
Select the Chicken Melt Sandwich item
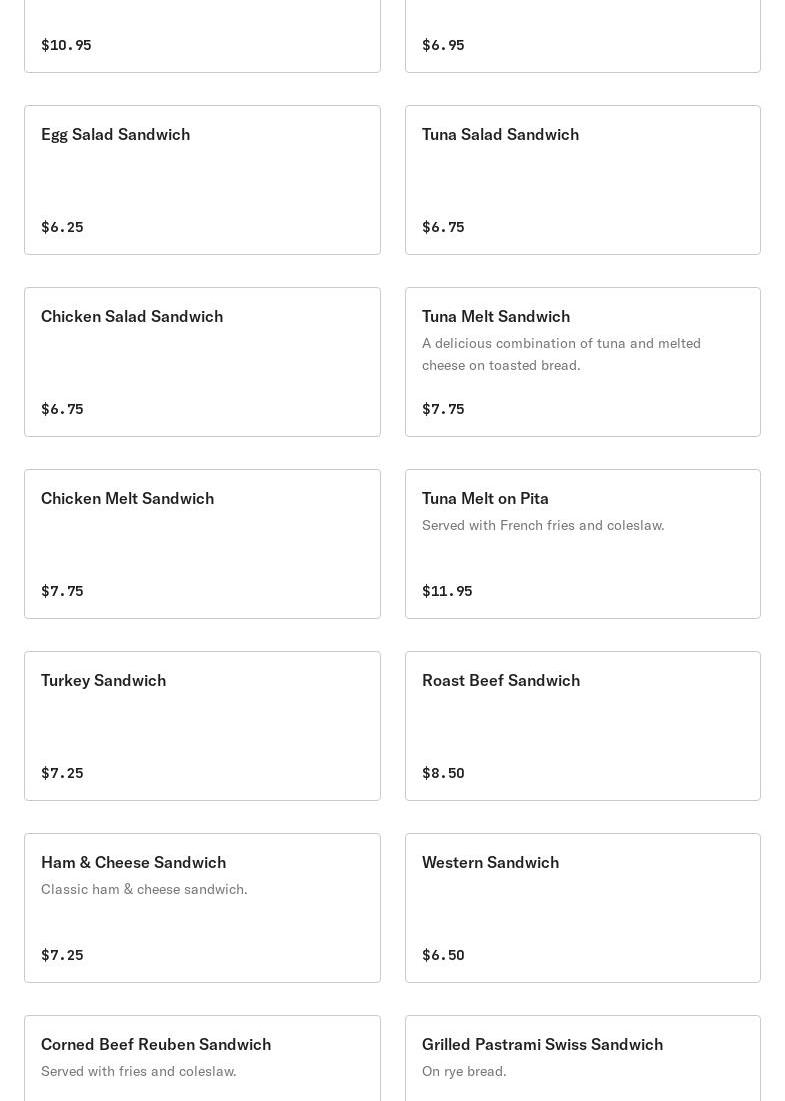tap(202, 544)
